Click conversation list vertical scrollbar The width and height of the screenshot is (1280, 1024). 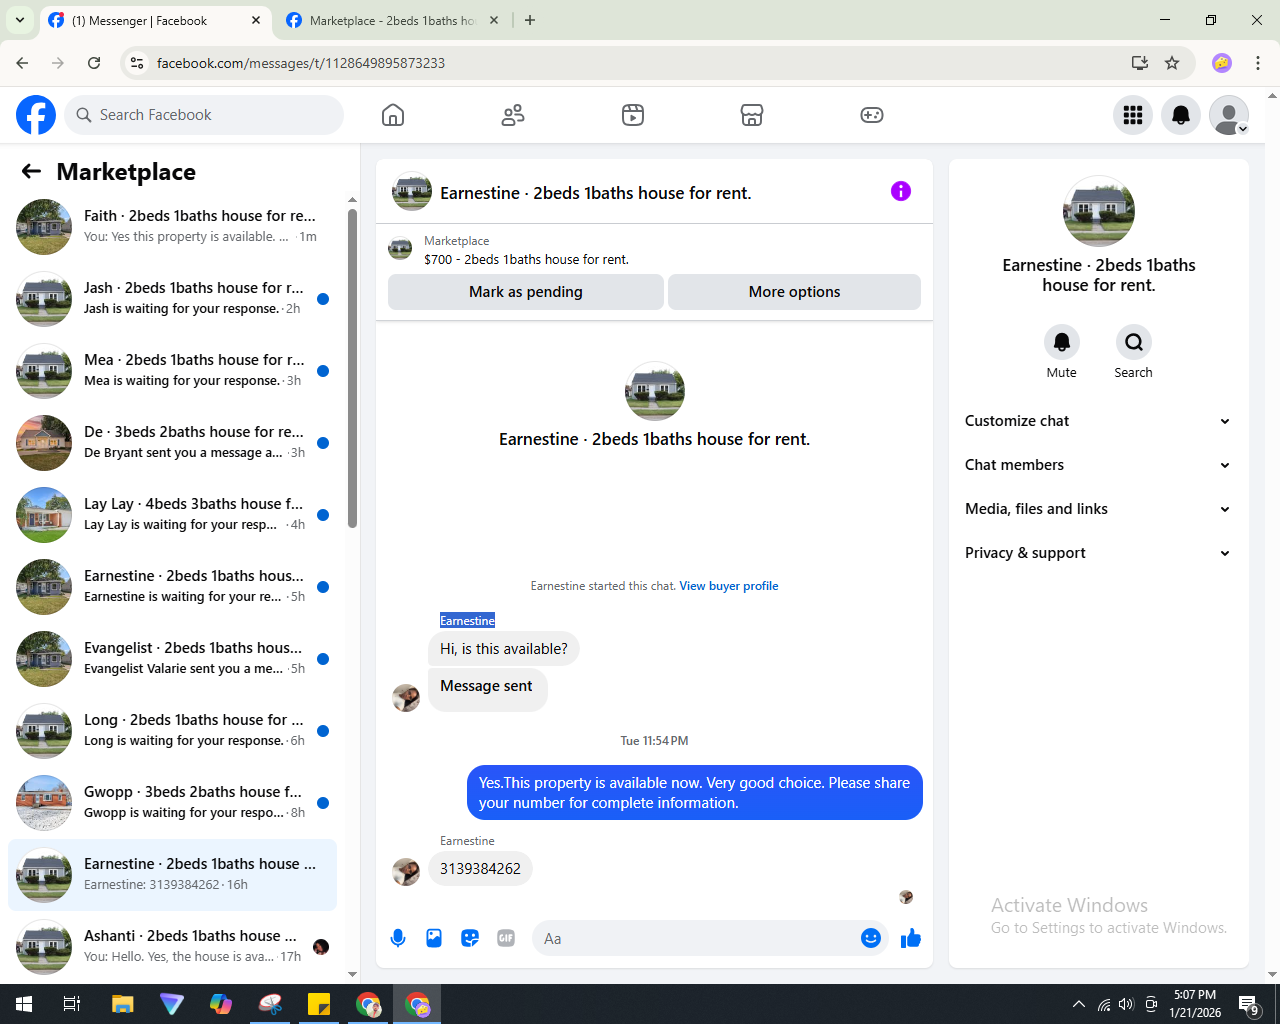coord(352,368)
